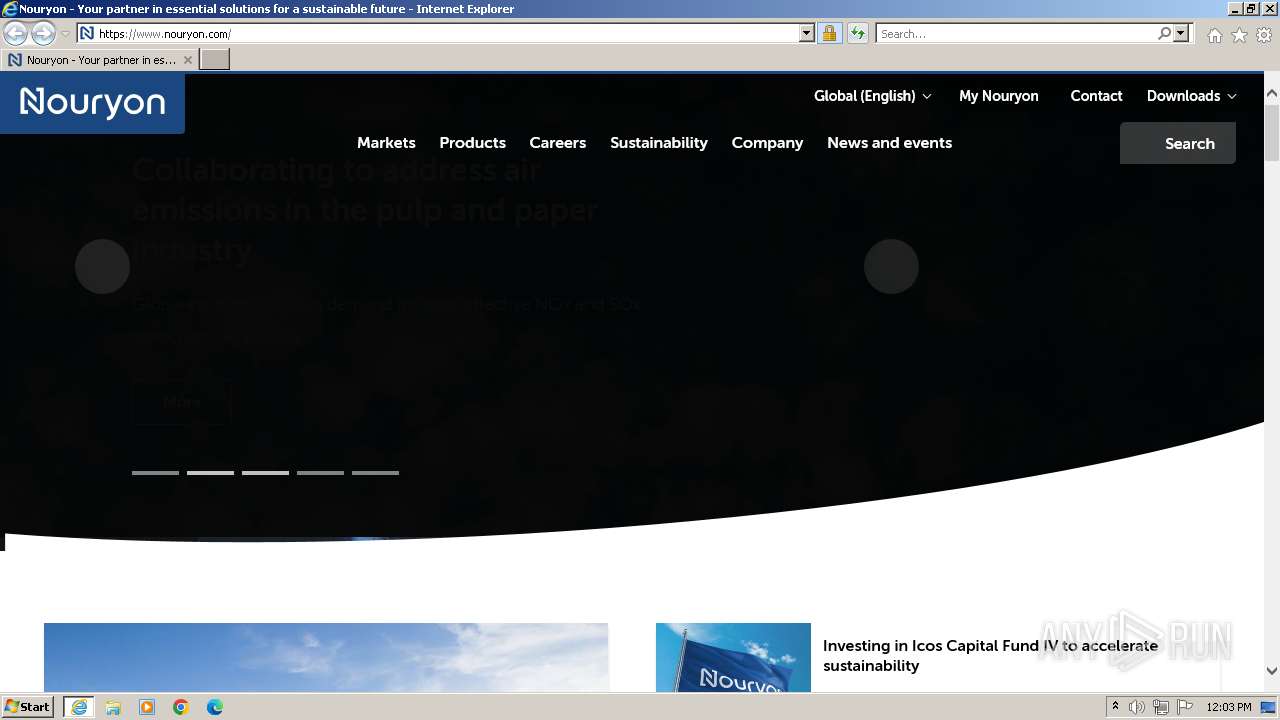
Task: Expand the Global (English) language dropdown
Action: pos(872,96)
